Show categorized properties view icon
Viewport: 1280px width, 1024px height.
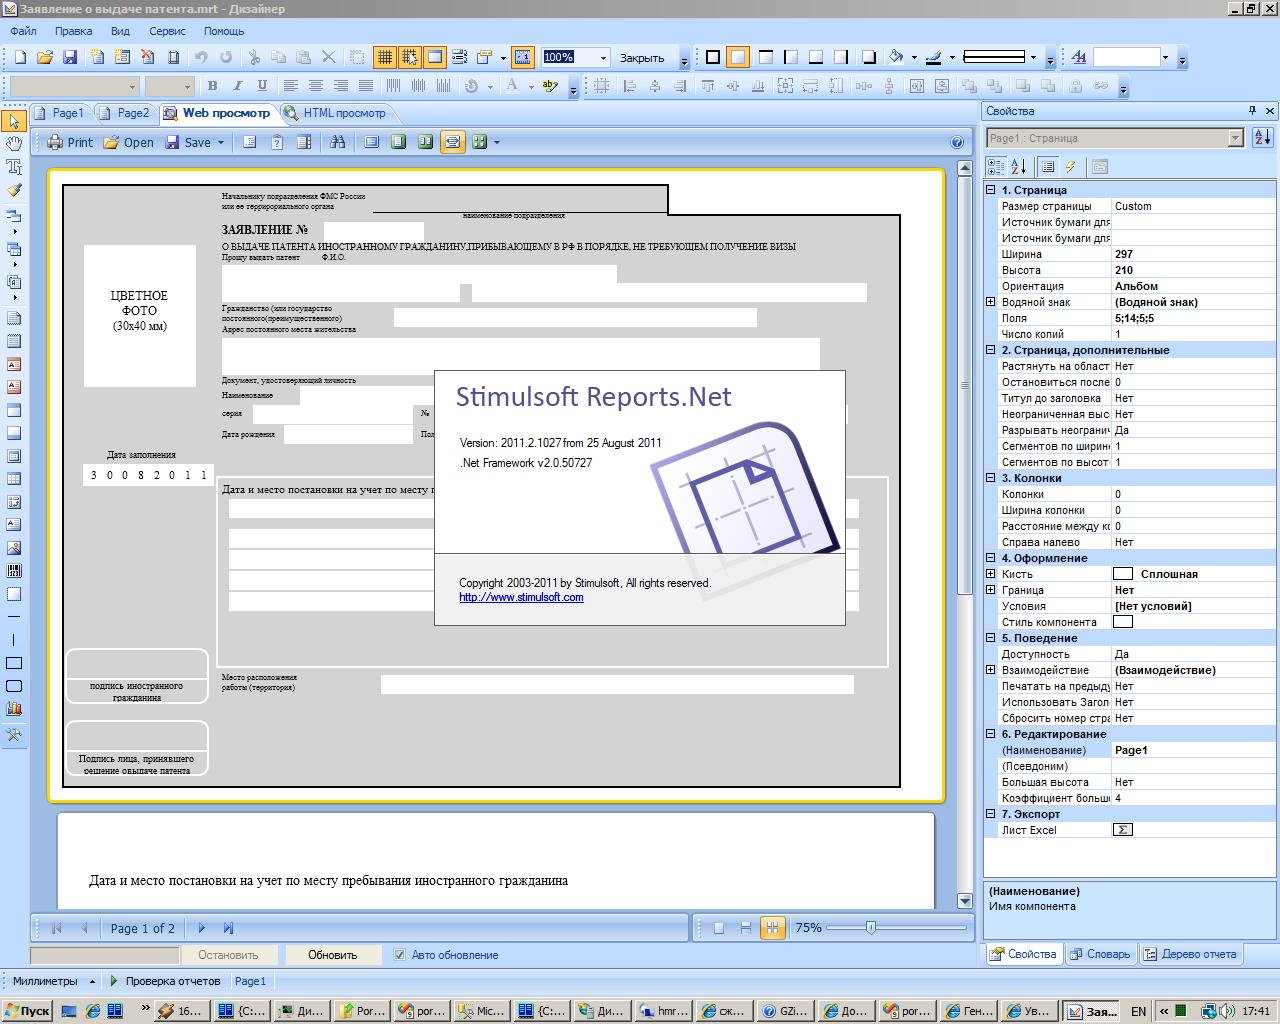[x=996, y=167]
